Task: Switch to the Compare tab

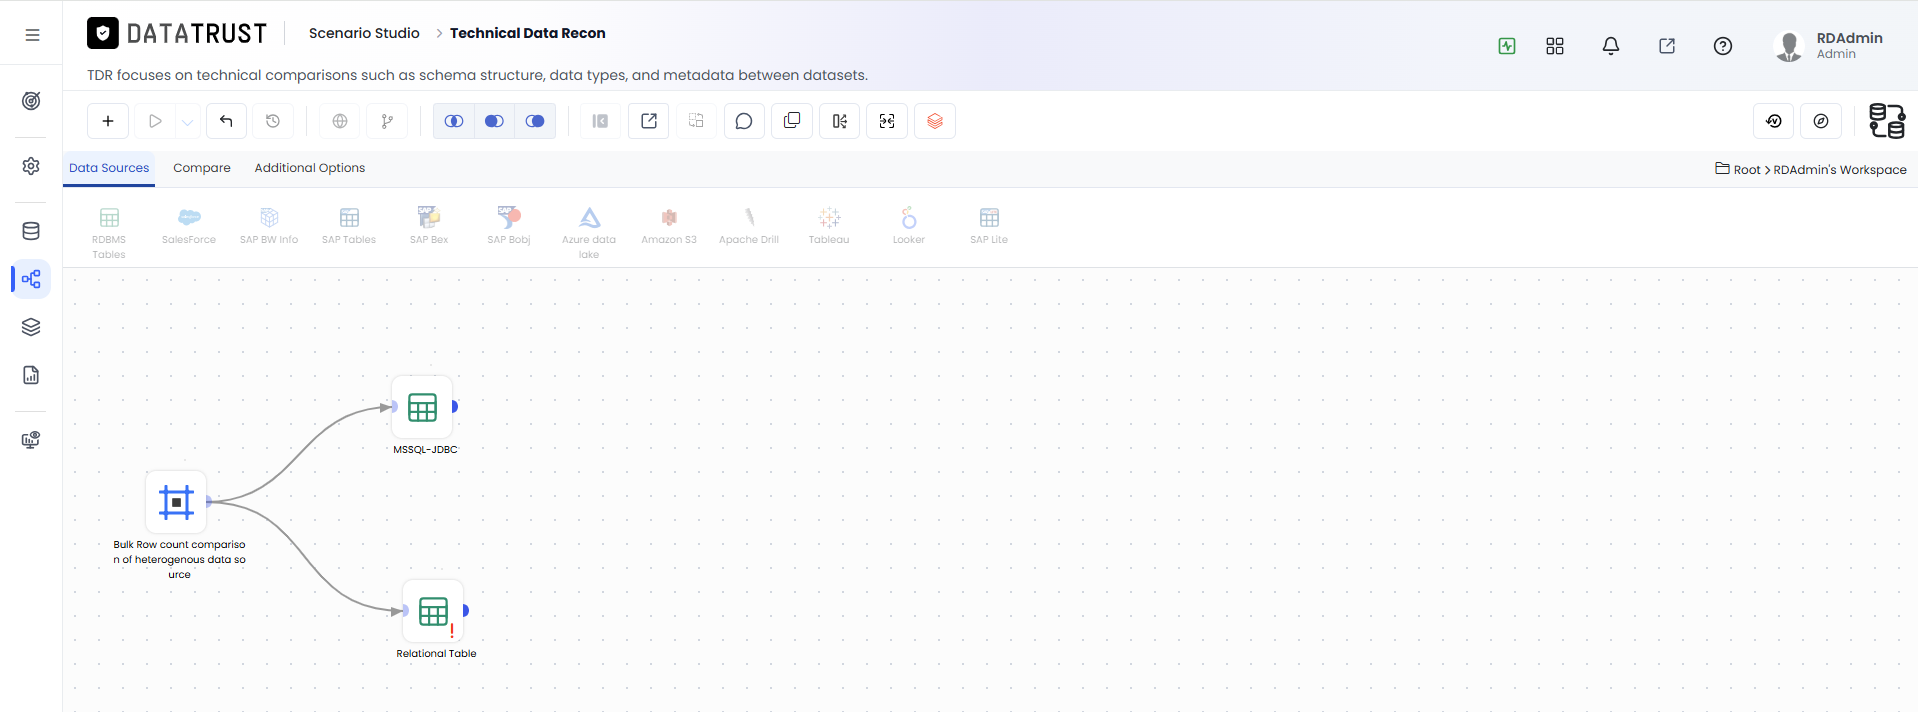Action: click(x=202, y=168)
